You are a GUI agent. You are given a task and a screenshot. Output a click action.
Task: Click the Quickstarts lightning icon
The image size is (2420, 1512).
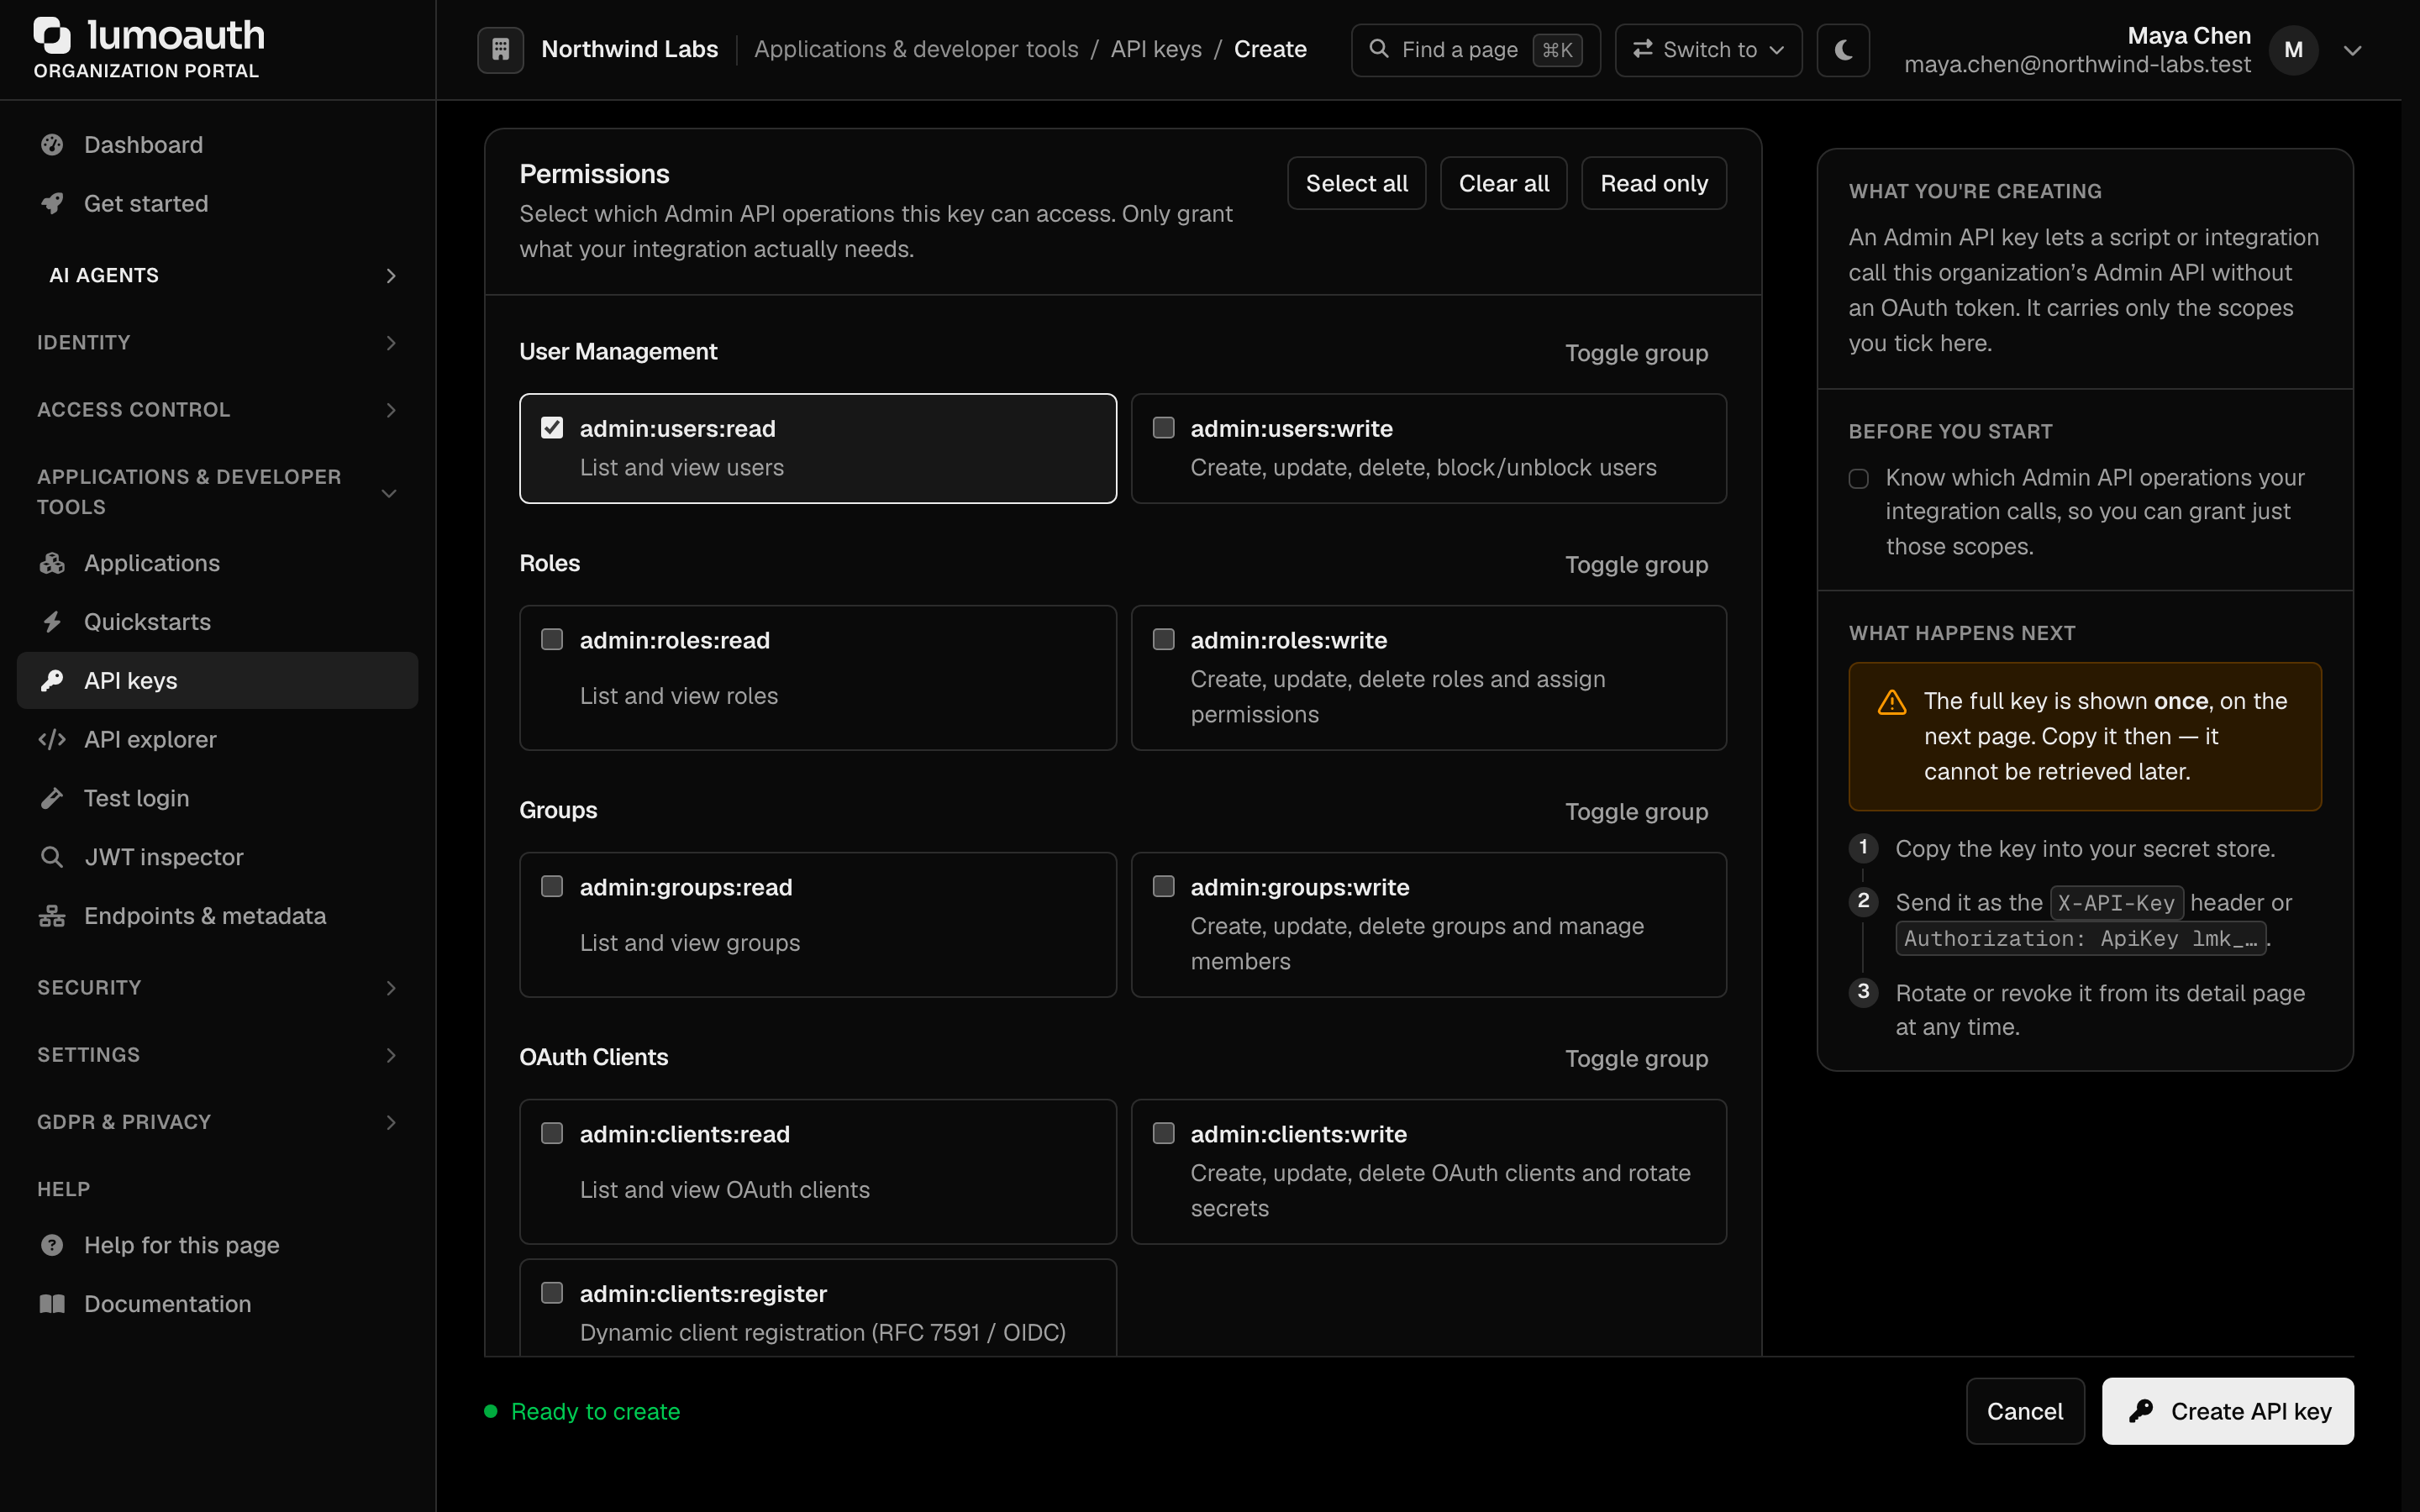[52, 622]
